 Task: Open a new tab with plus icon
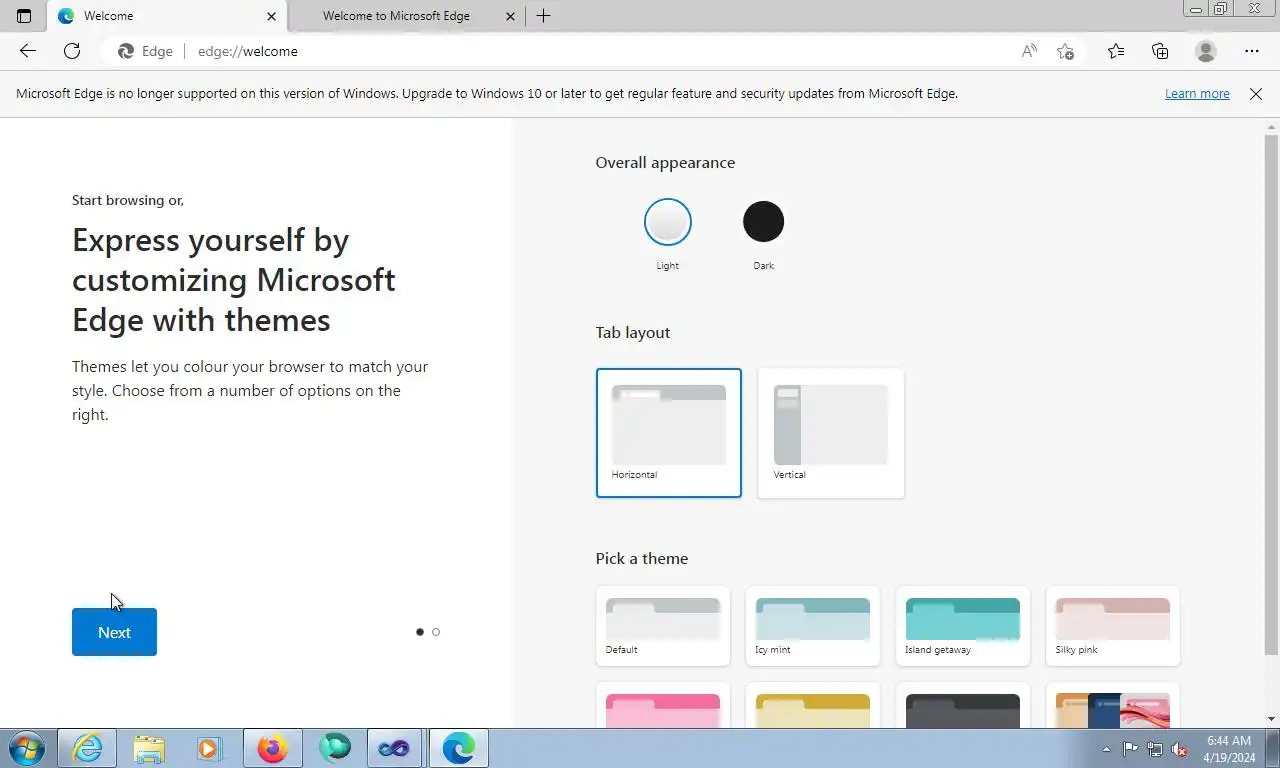[543, 16]
